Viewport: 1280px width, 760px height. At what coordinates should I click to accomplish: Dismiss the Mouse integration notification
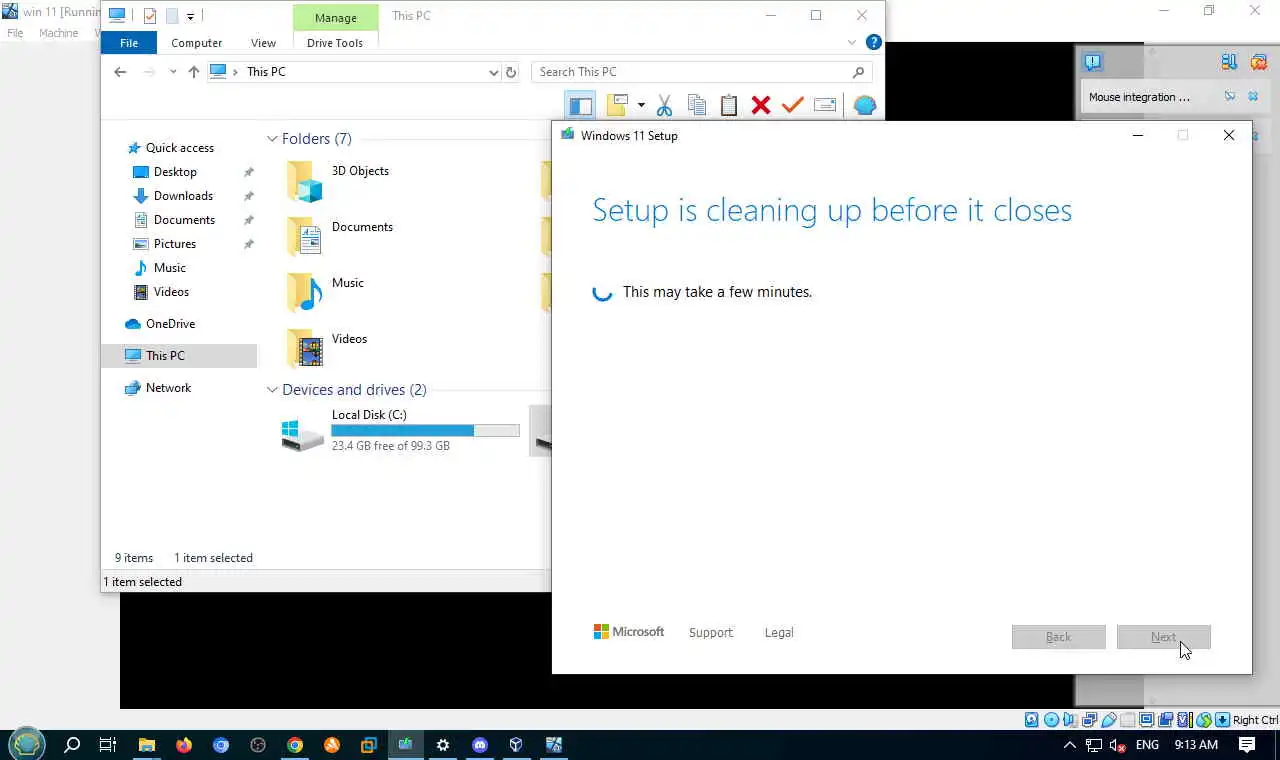click(x=1253, y=97)
